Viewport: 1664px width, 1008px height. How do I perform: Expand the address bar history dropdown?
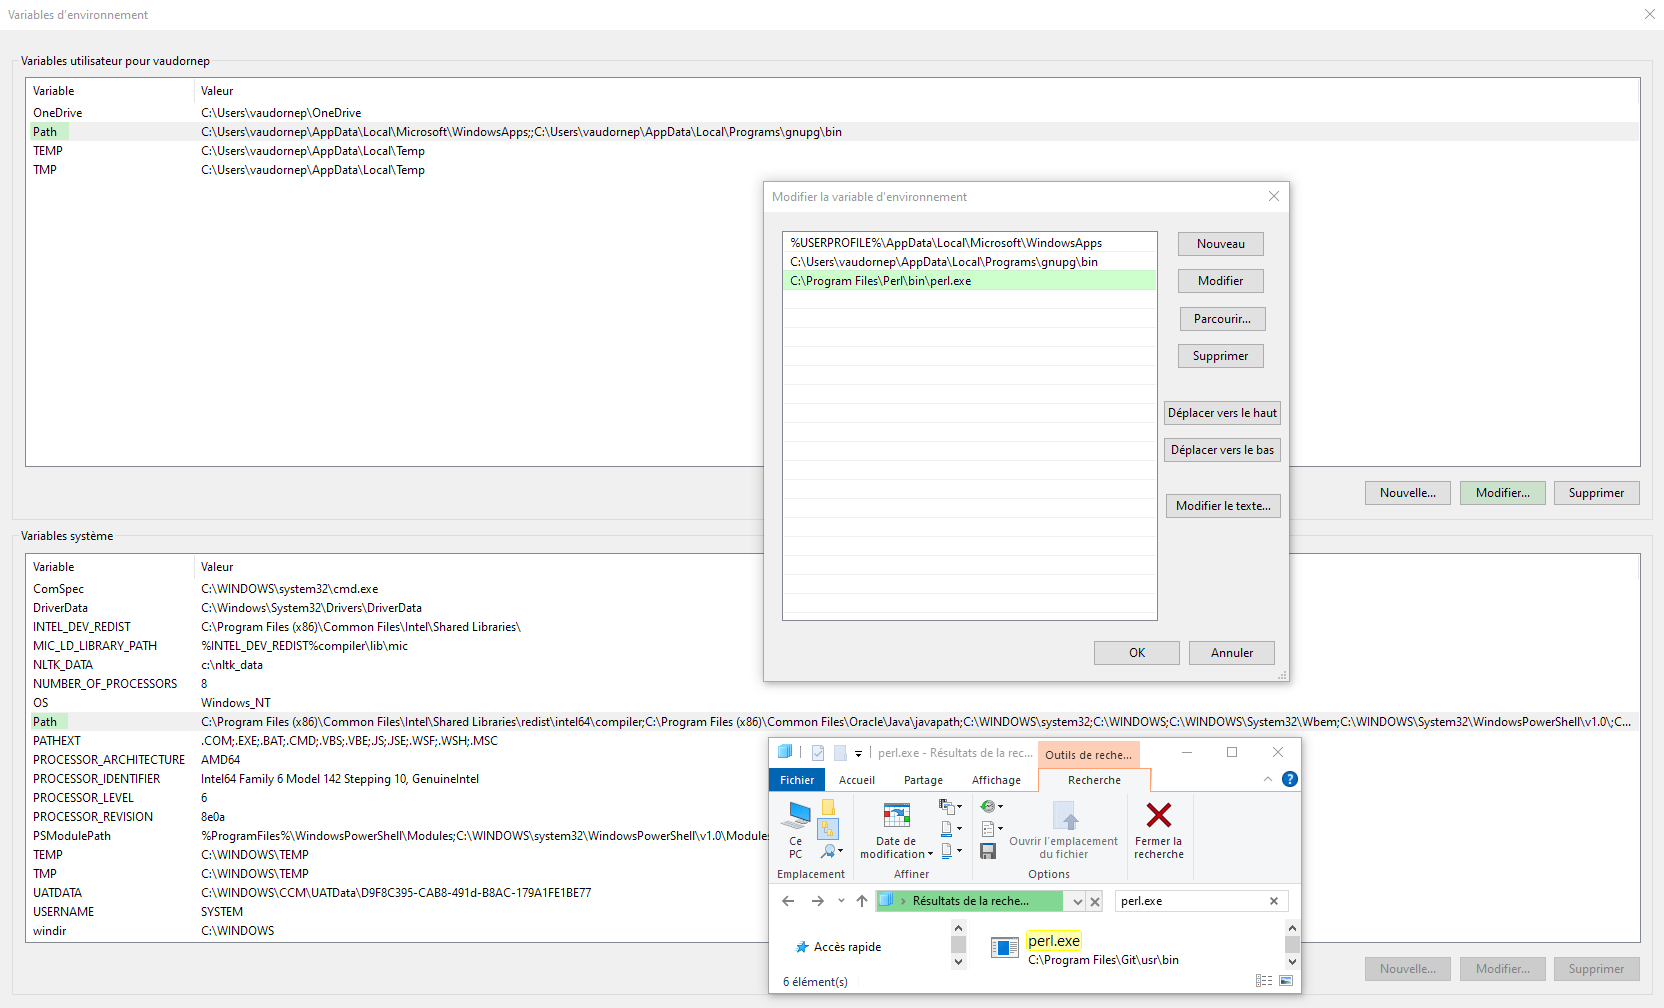click(x=1077, y=901)
